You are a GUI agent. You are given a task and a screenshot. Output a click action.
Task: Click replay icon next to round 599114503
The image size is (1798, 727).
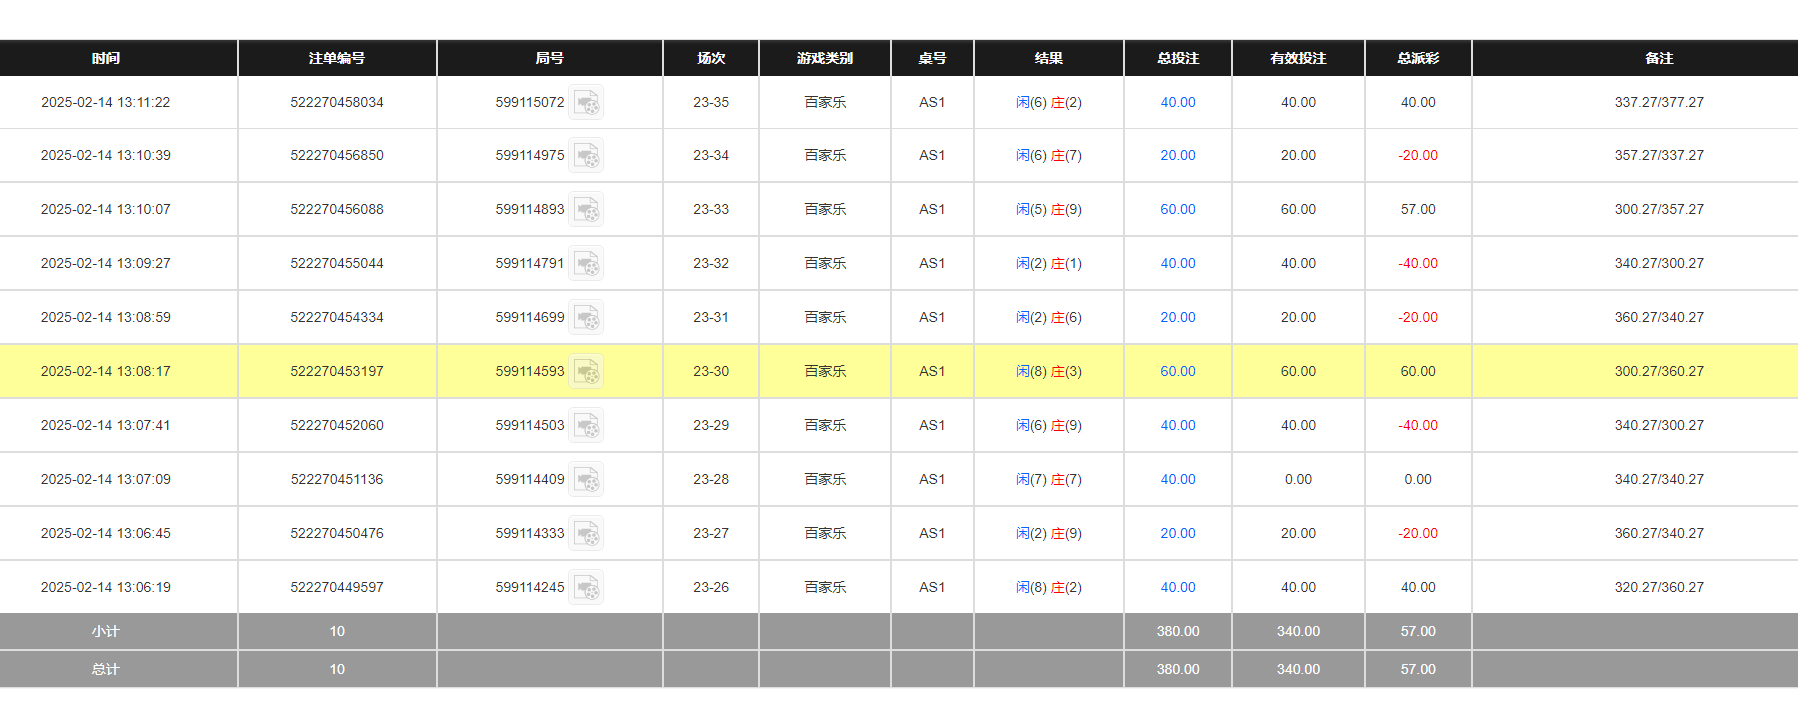586,426
